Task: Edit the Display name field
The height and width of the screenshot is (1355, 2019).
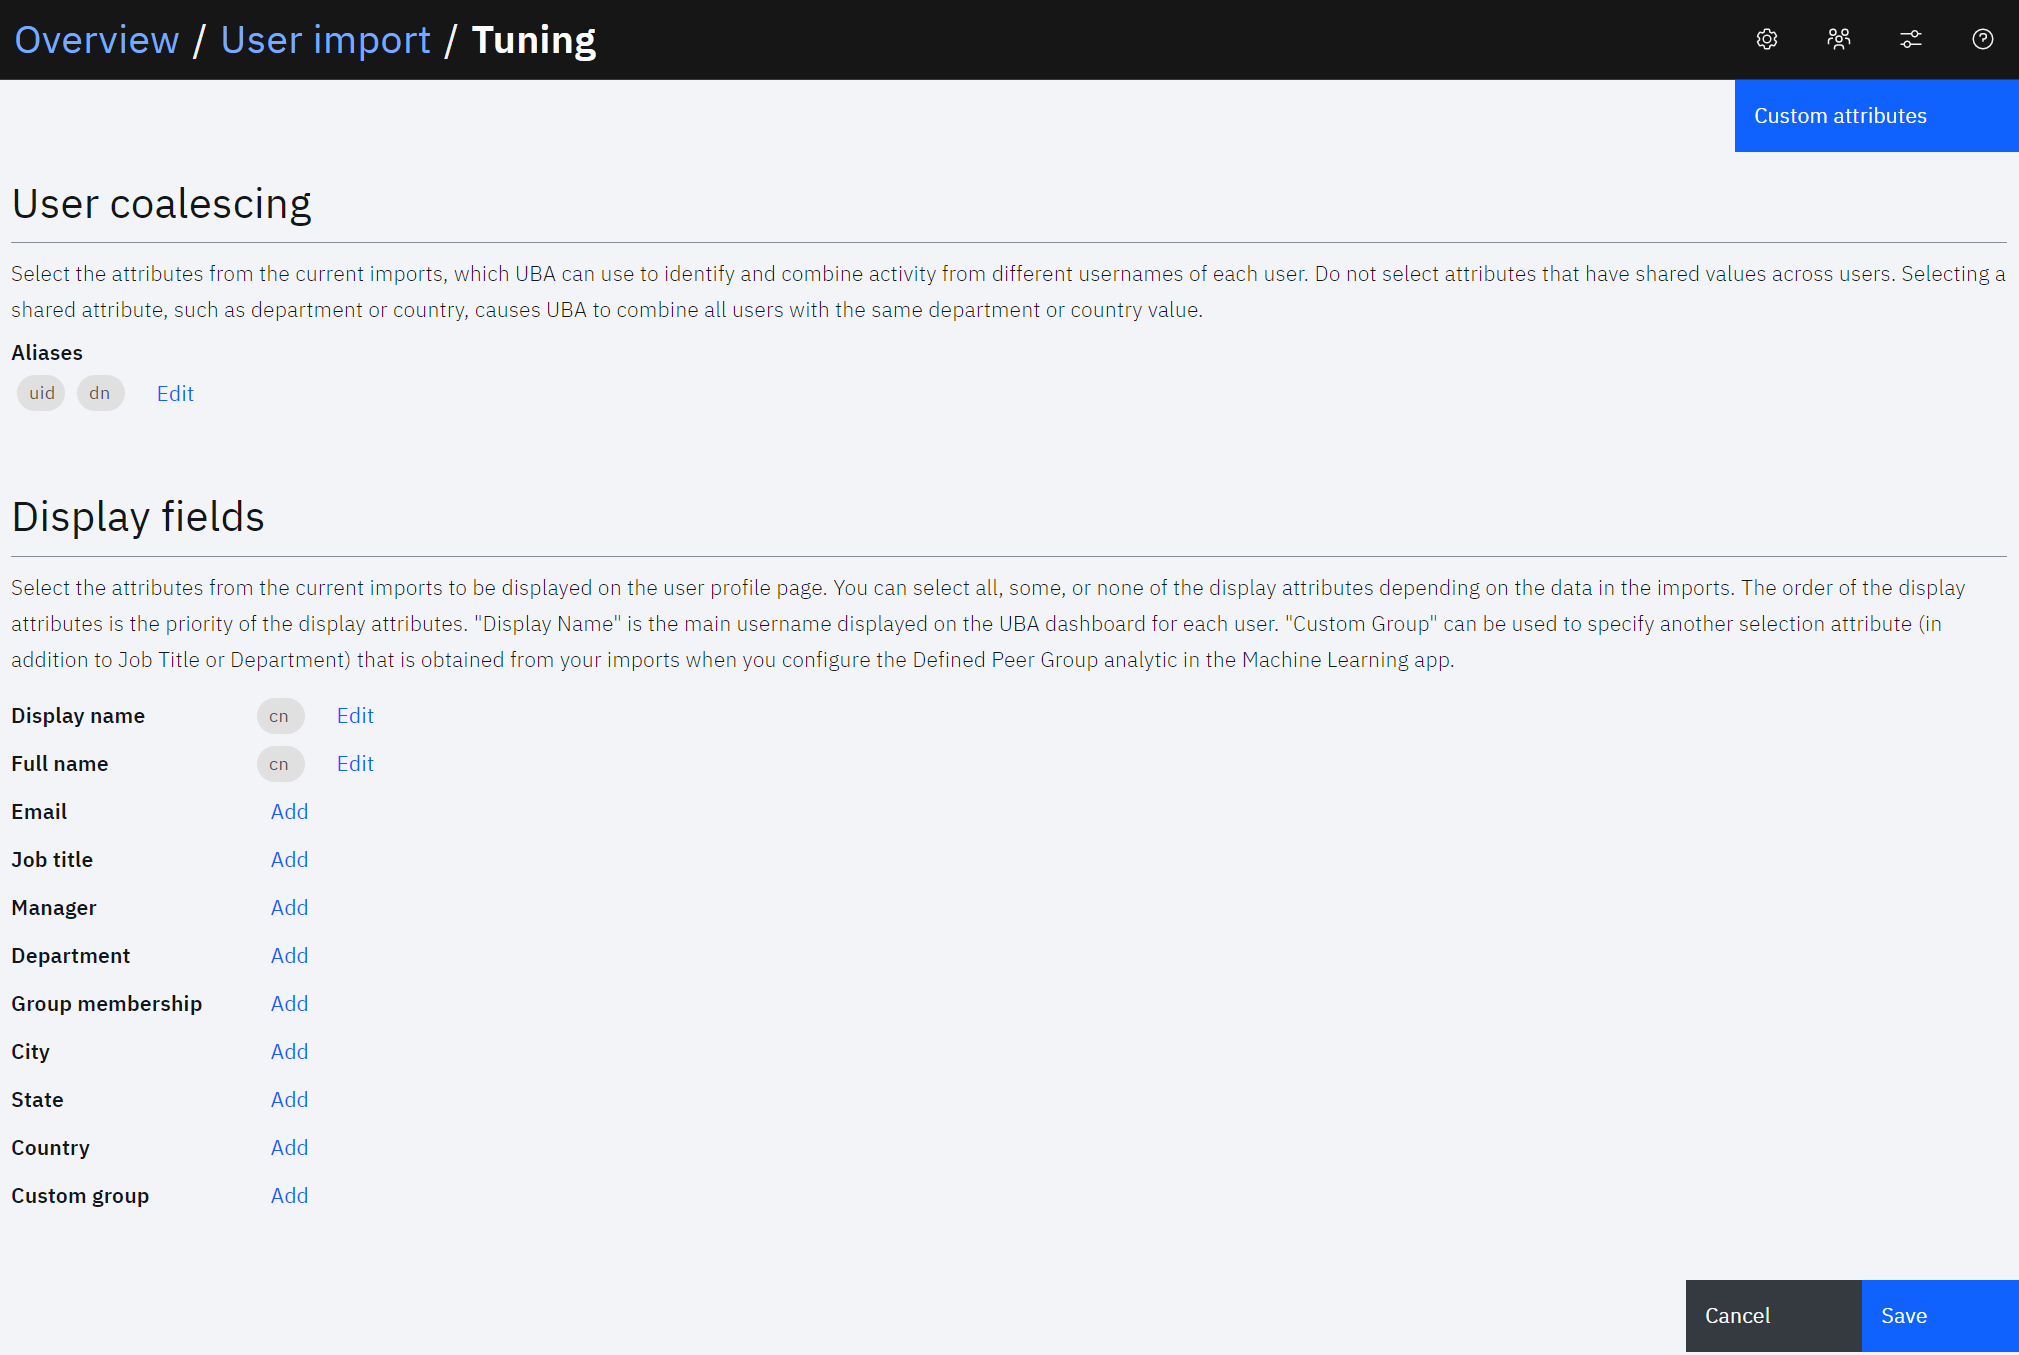Action: tap(355, 716)
